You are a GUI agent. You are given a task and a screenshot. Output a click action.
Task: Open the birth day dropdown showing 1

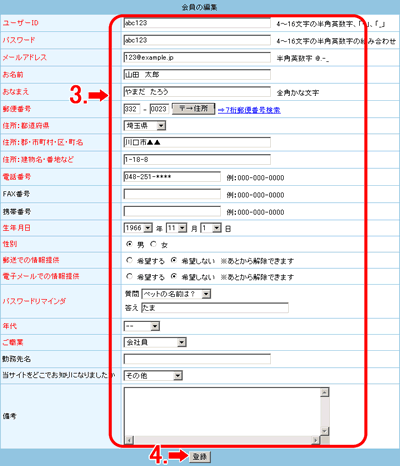[211, 228]
